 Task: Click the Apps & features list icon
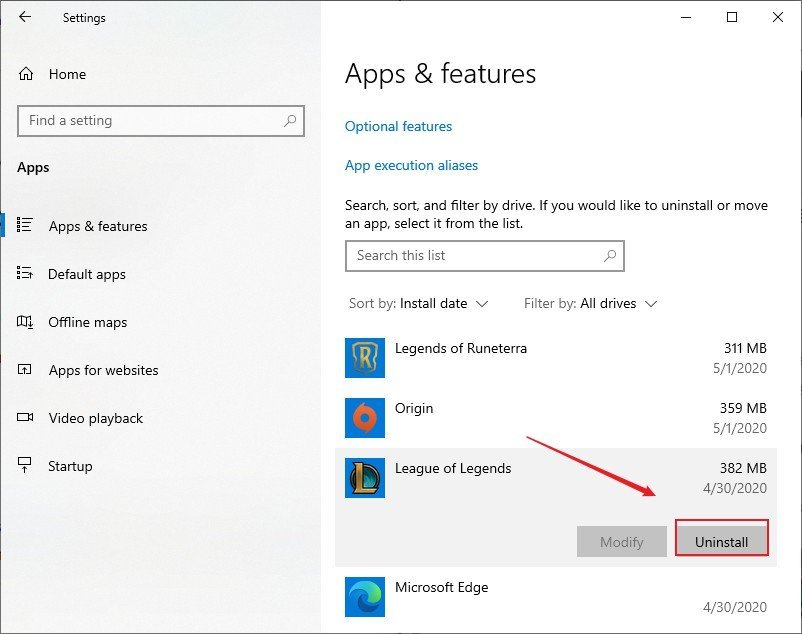click(25, 224)
